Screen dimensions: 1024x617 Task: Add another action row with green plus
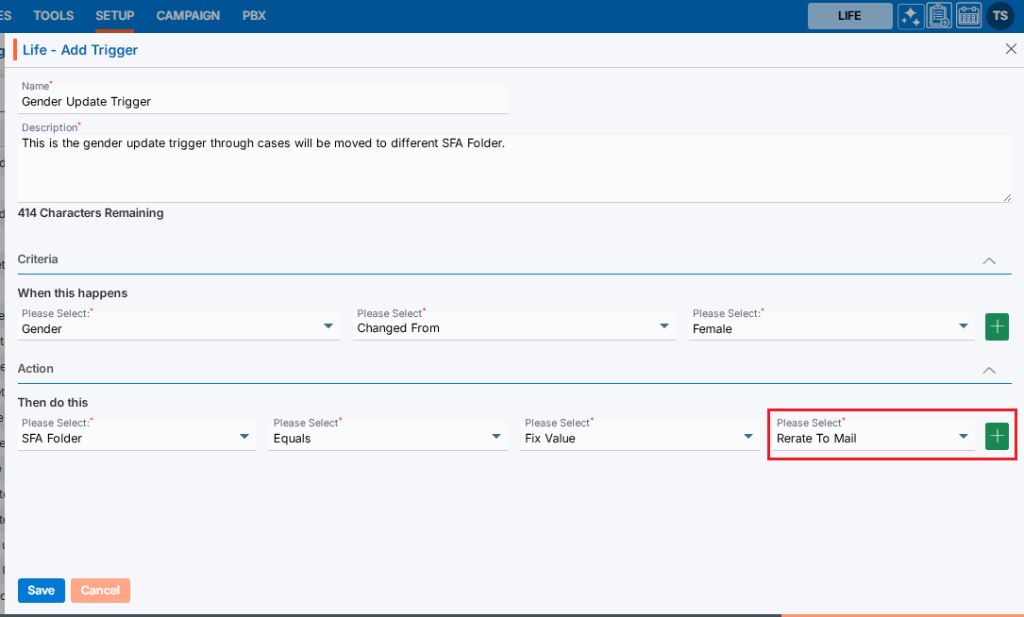pos(997,436)
